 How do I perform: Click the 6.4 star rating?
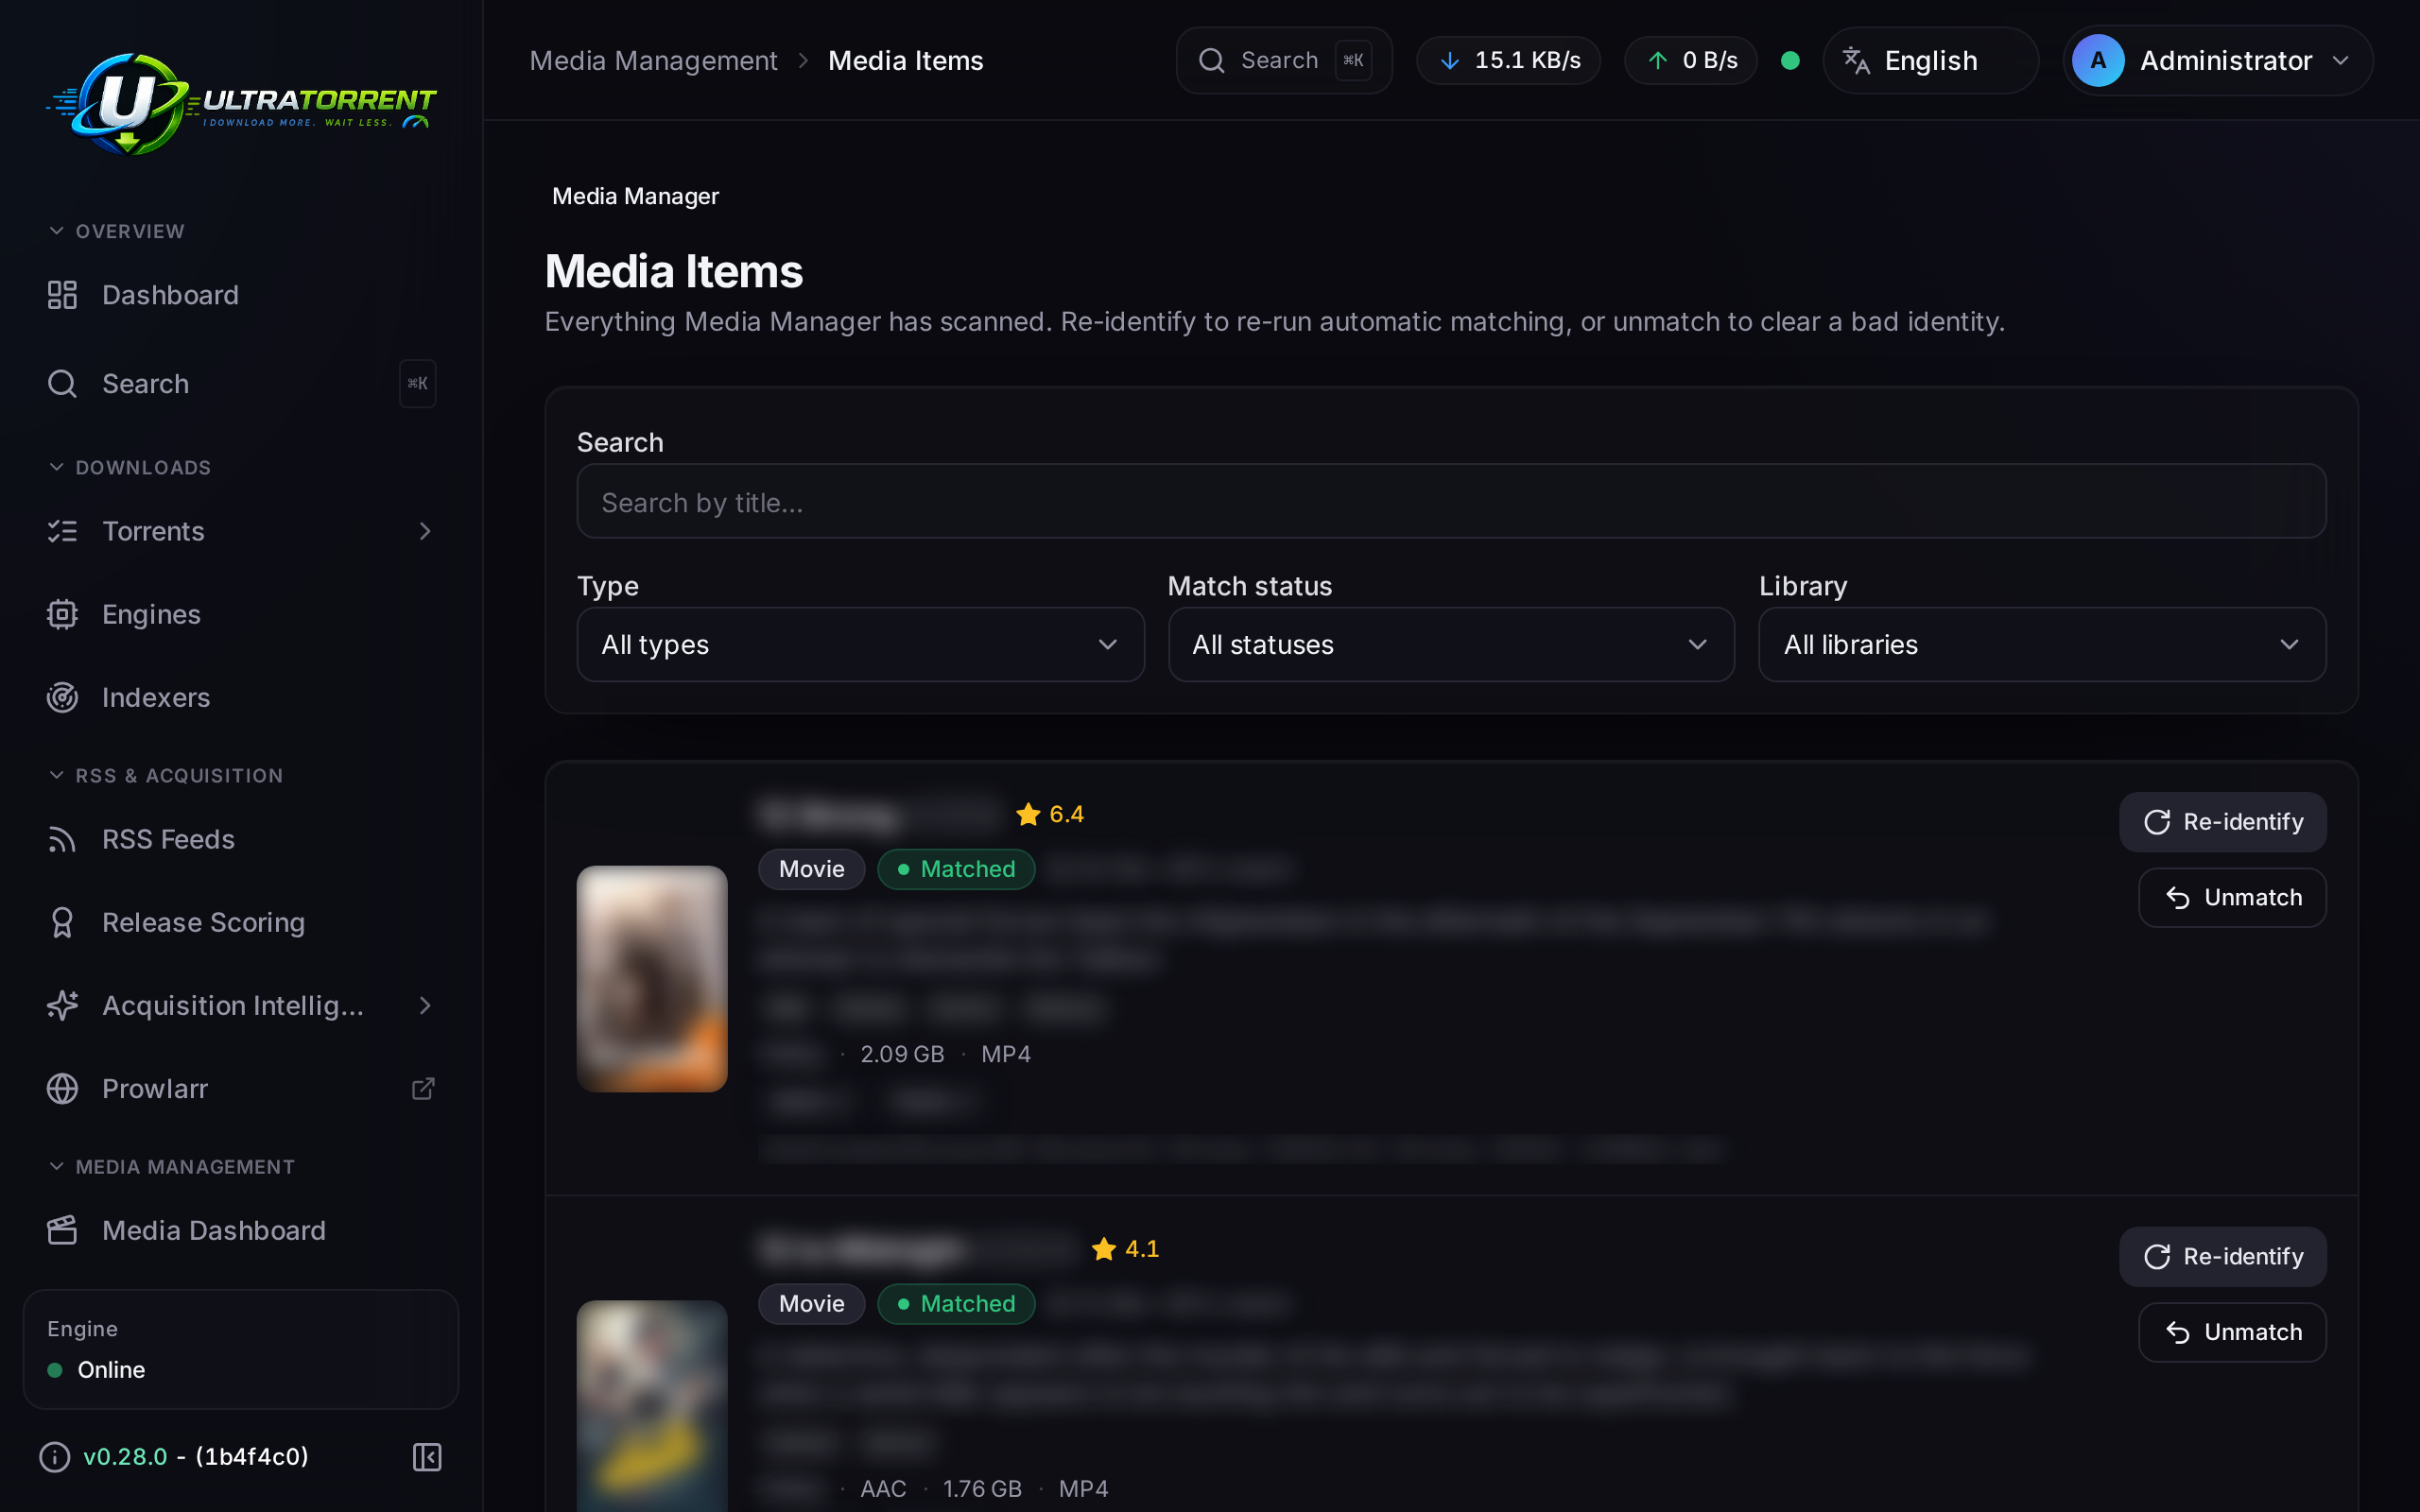(1049, 814)
